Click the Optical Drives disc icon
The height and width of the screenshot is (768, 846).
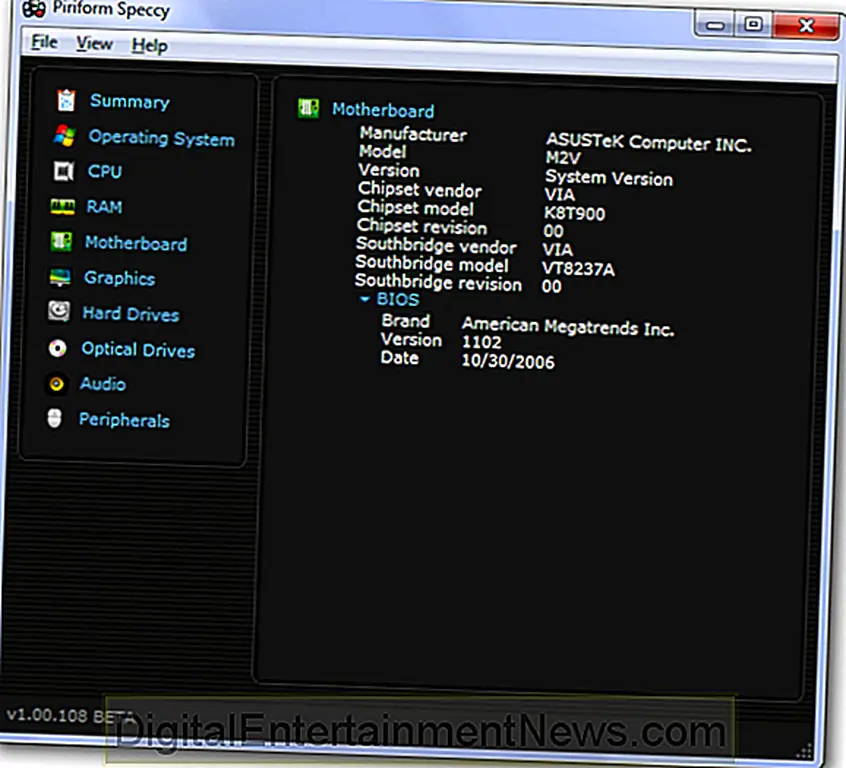tap(57, 348)
